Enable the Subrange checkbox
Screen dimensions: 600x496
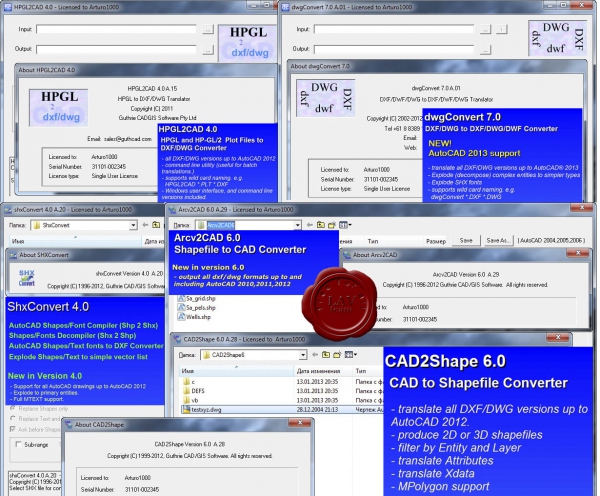coord(18,444)
